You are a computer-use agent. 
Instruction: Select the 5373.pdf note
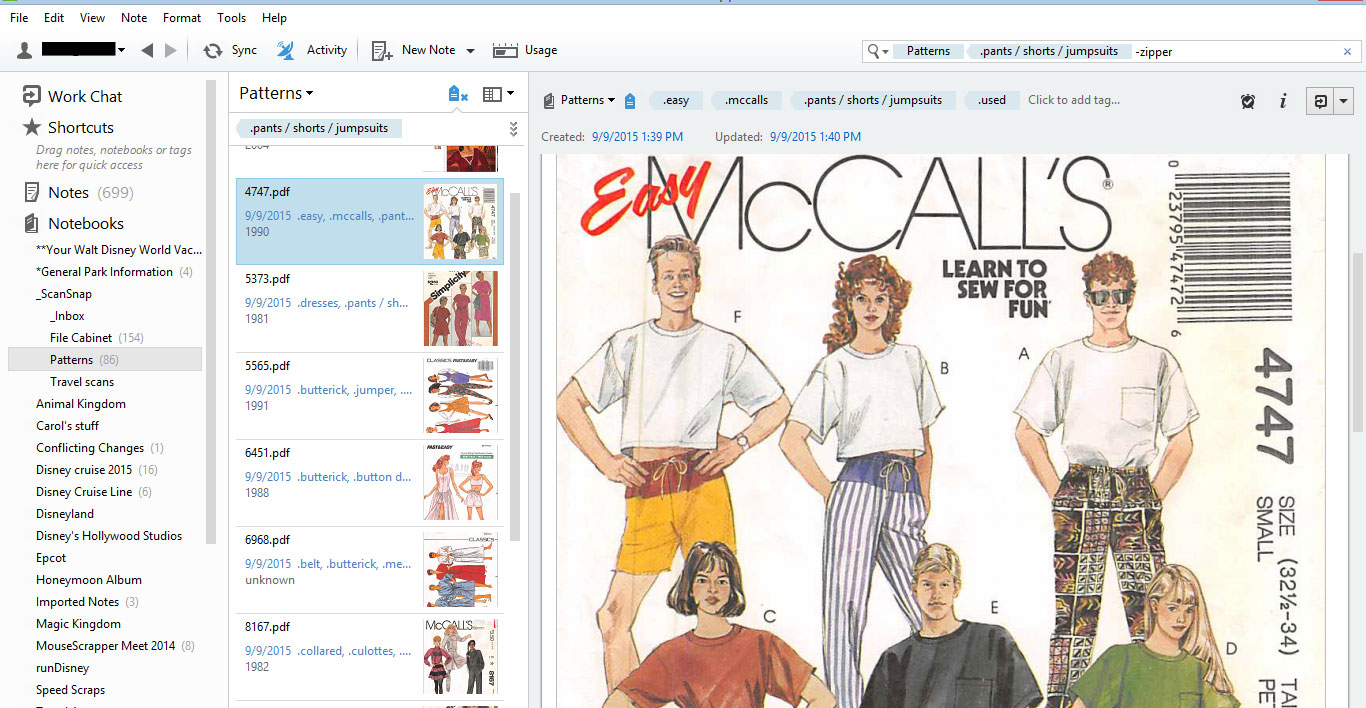pos(369,308)
